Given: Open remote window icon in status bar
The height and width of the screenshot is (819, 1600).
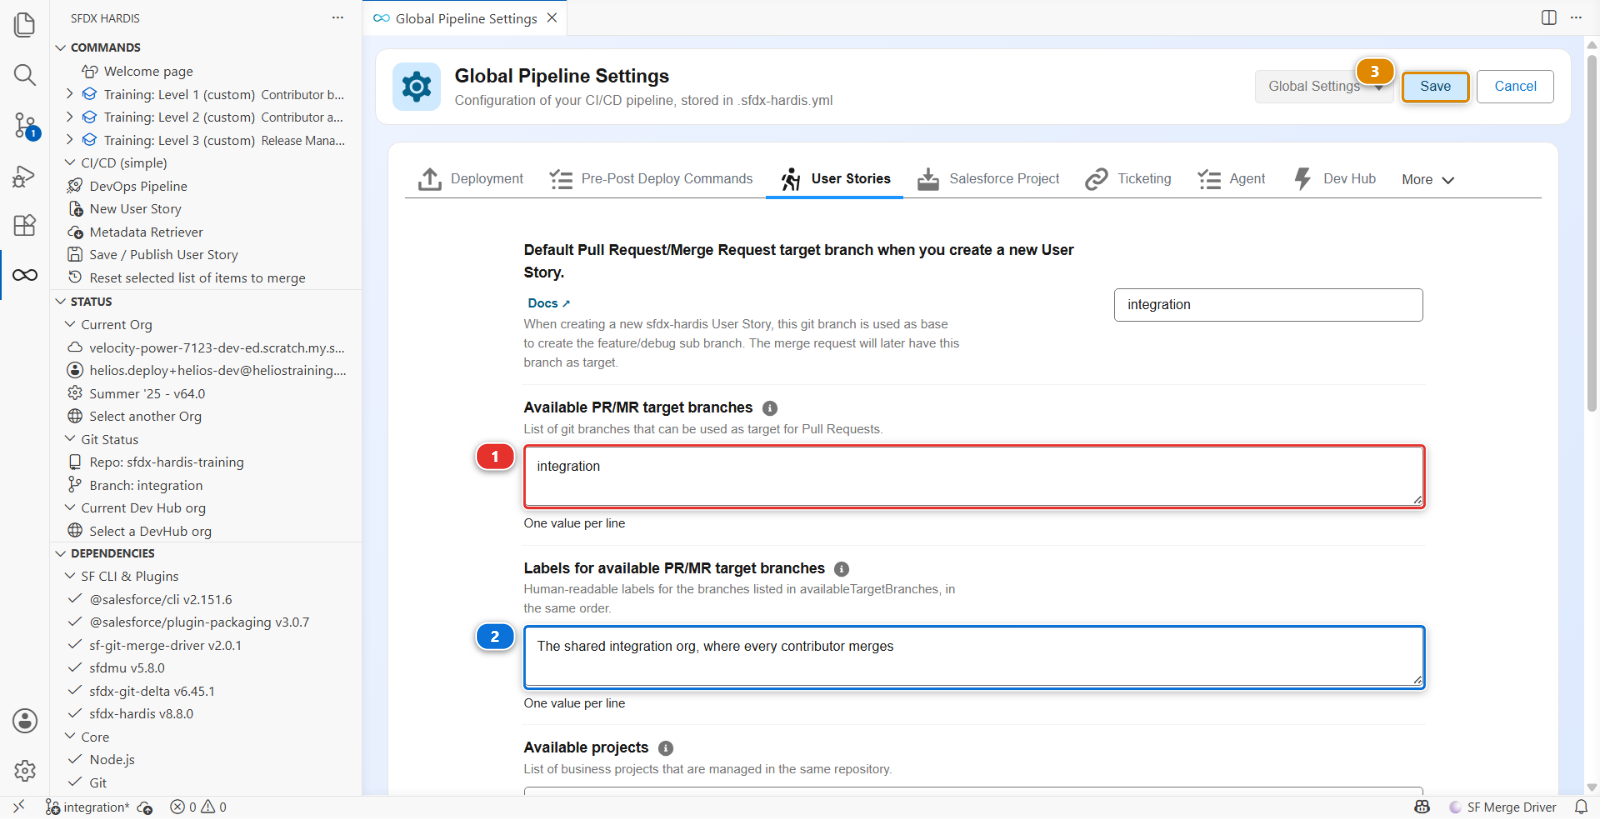Looking at the screenshot, I should (18, 807).
